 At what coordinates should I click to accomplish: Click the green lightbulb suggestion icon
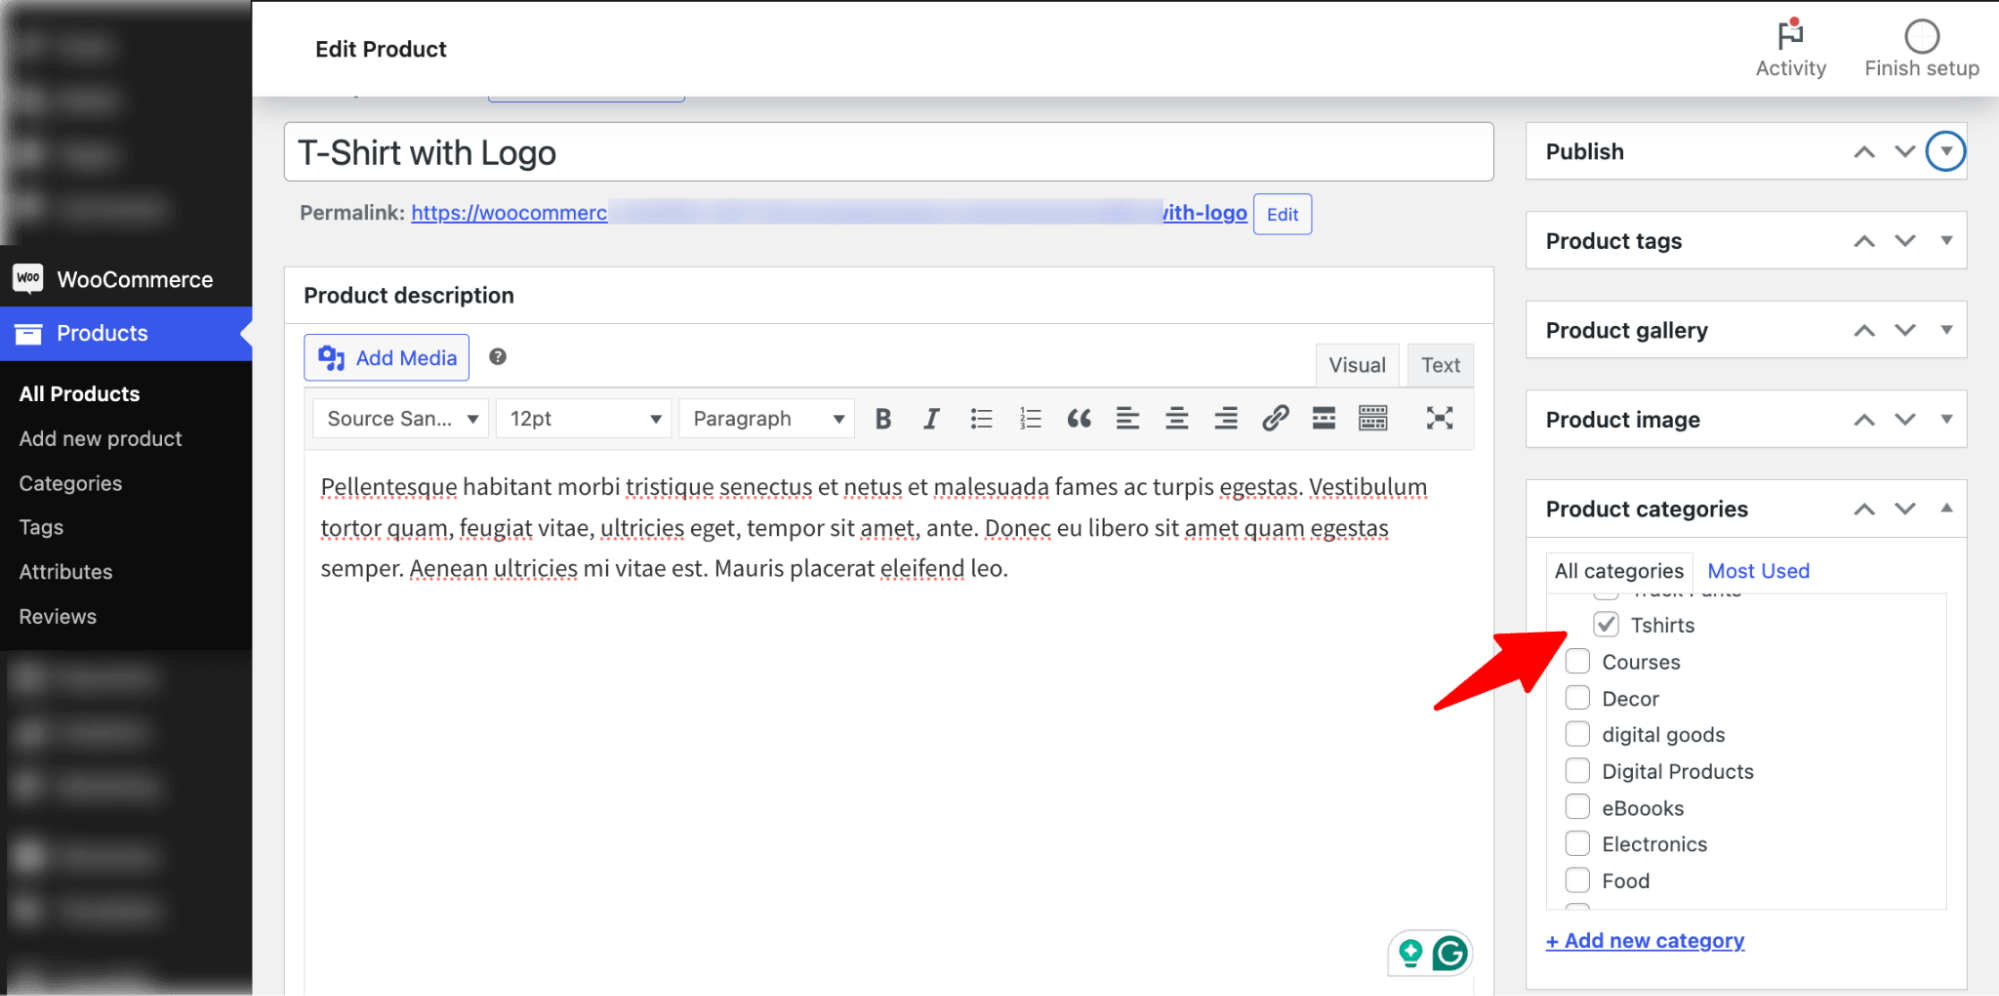(x=1410, y=953)
